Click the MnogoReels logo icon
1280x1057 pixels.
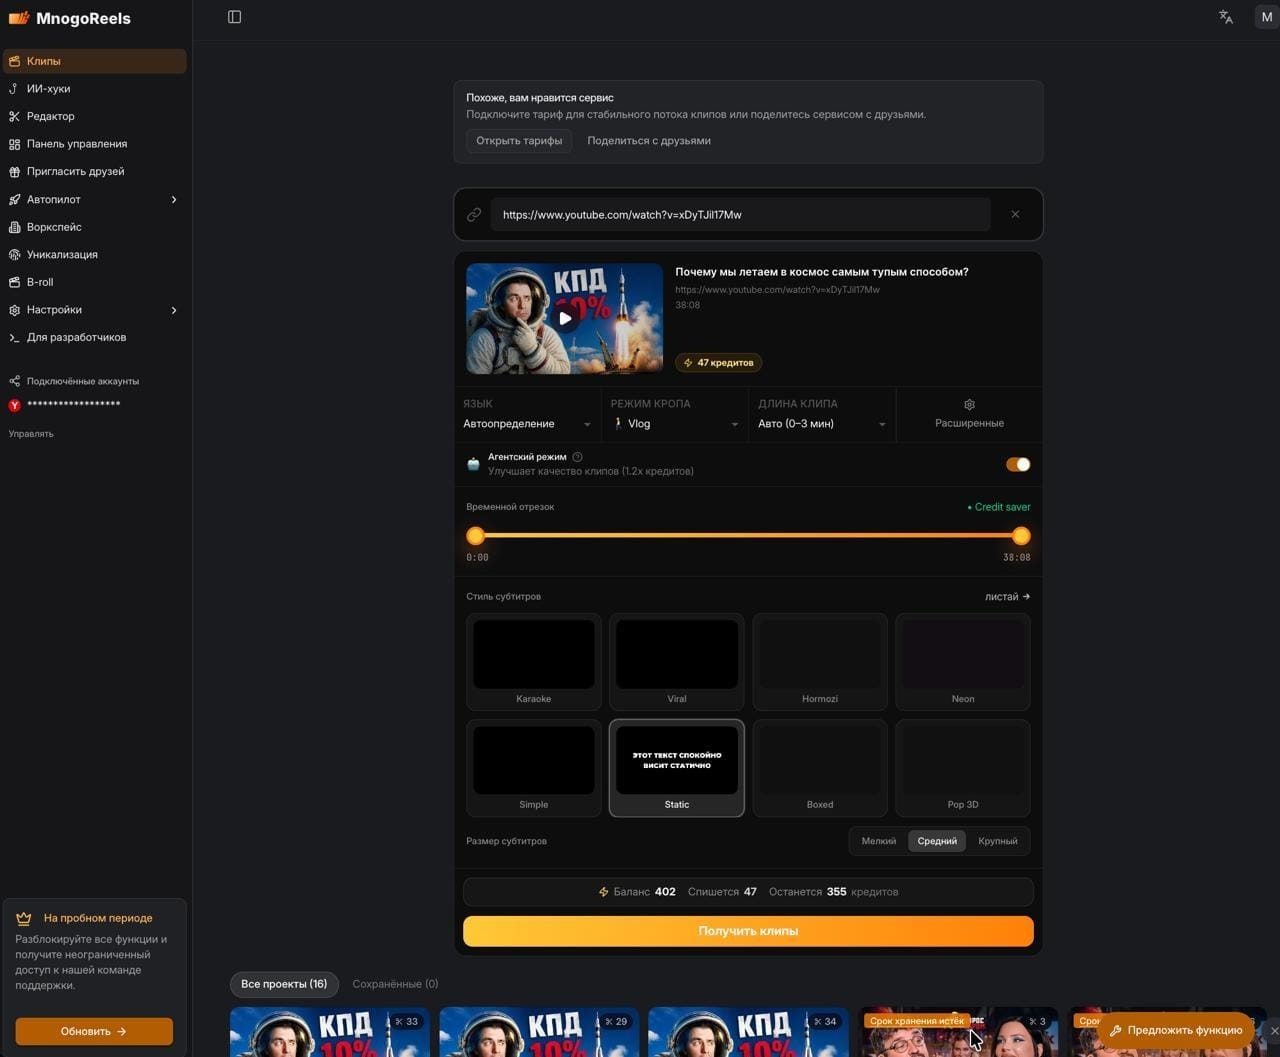tap(19, 18)
